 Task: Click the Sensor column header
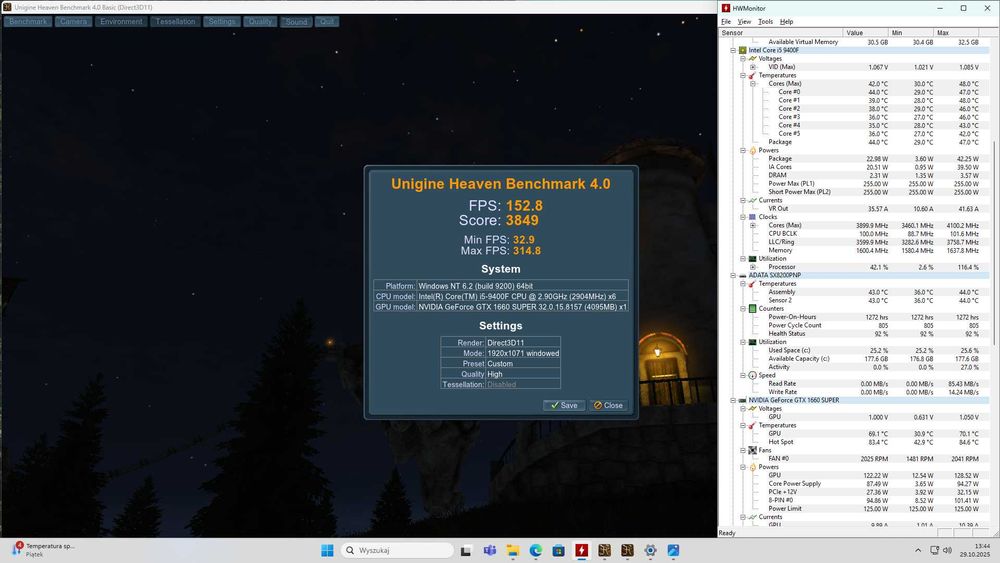pyautogui.click(x=781, y=33)
